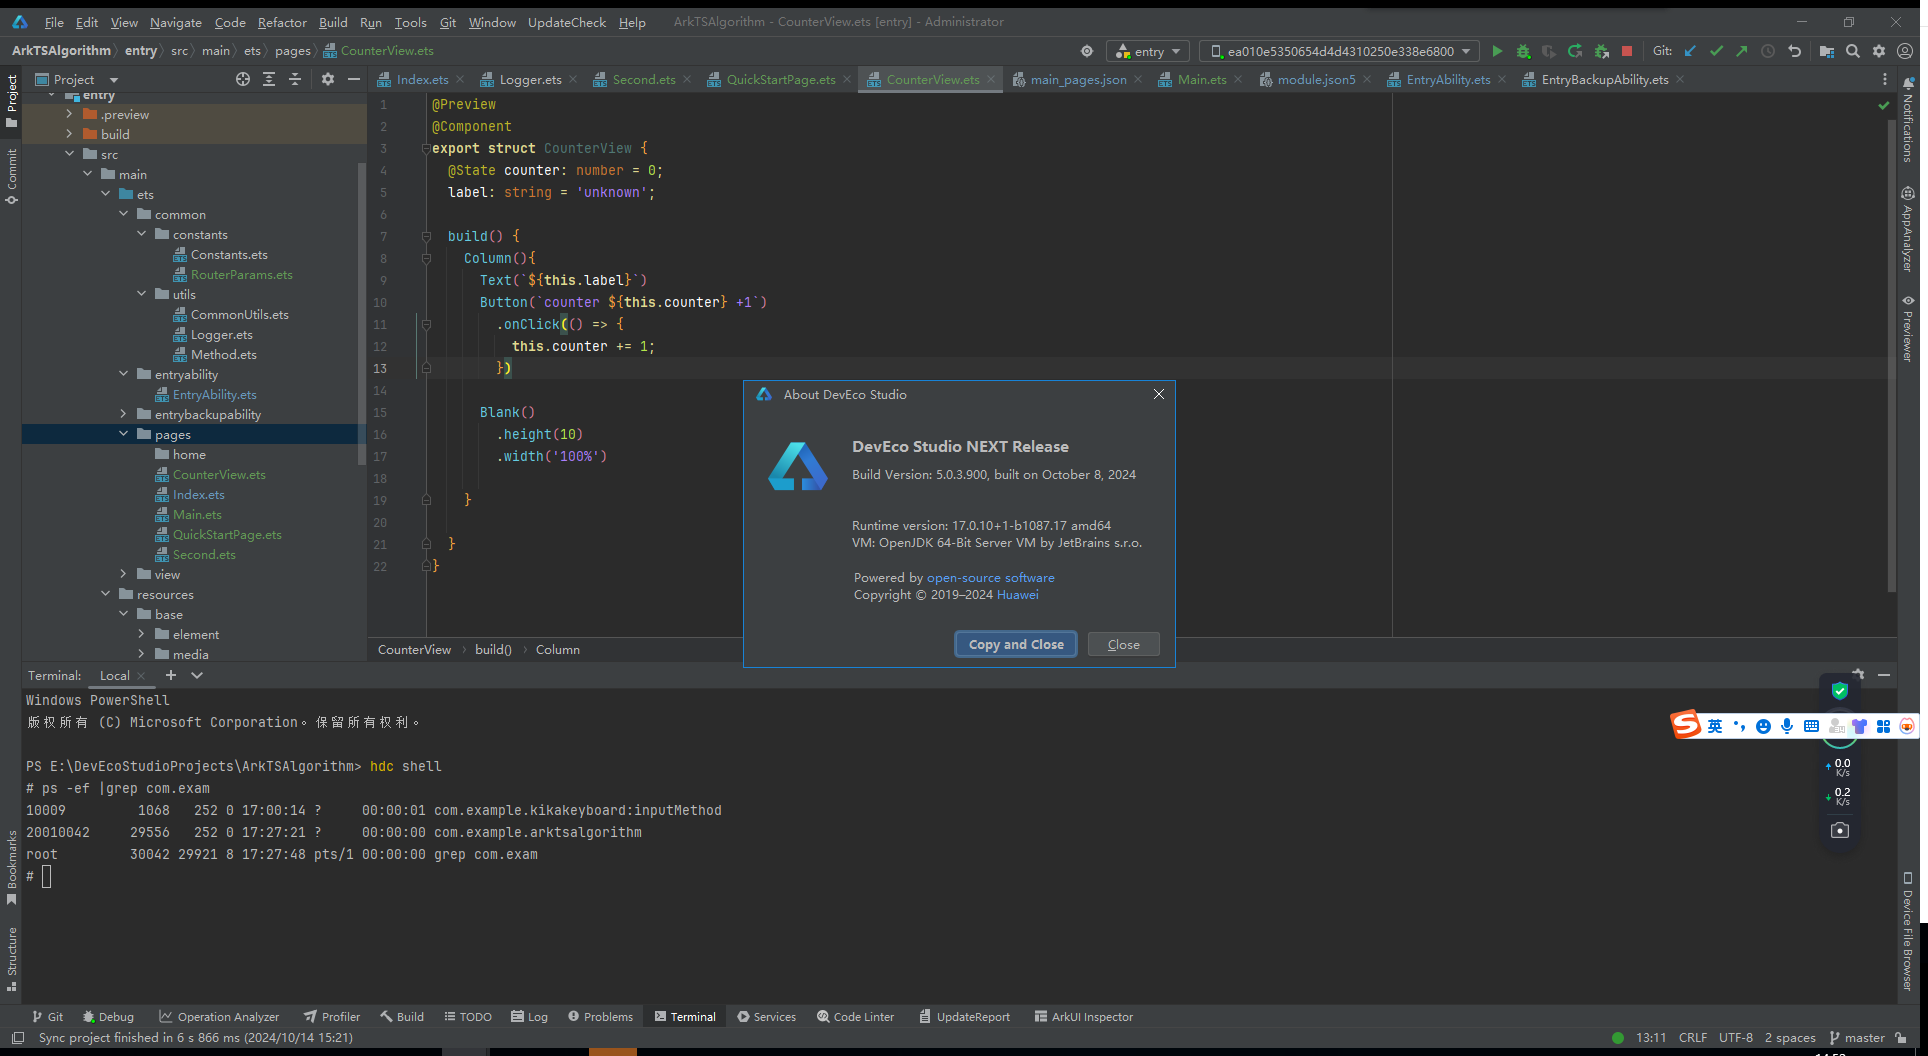Commit changes with the green checkmark
This screenshot has height=1056, width=1928.
[1716, 51]
